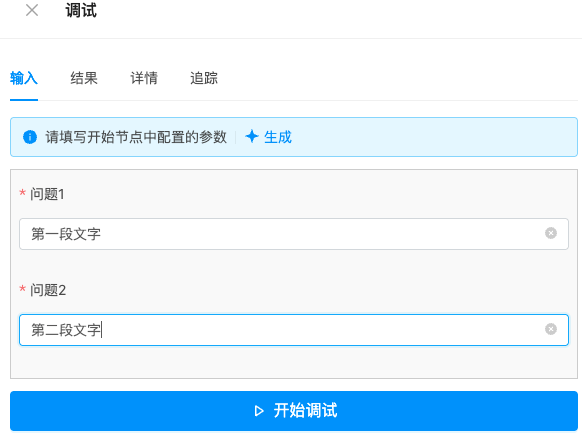Click the 问题1 field label

click(47, 194)
